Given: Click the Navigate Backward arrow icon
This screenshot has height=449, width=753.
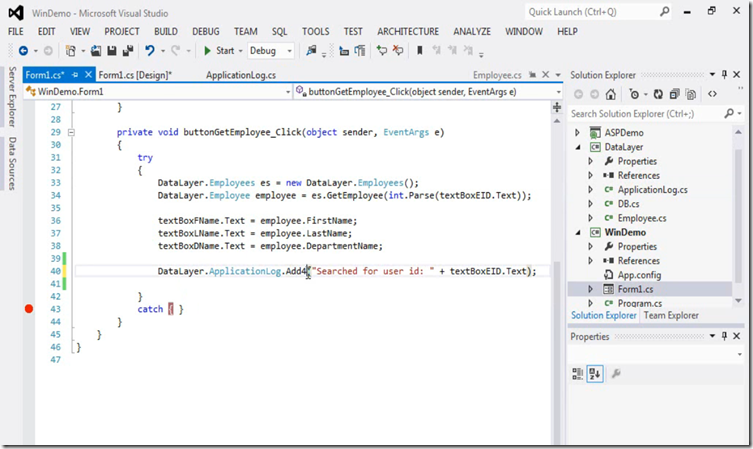Looking at the screenshot, I should [23, 50].
